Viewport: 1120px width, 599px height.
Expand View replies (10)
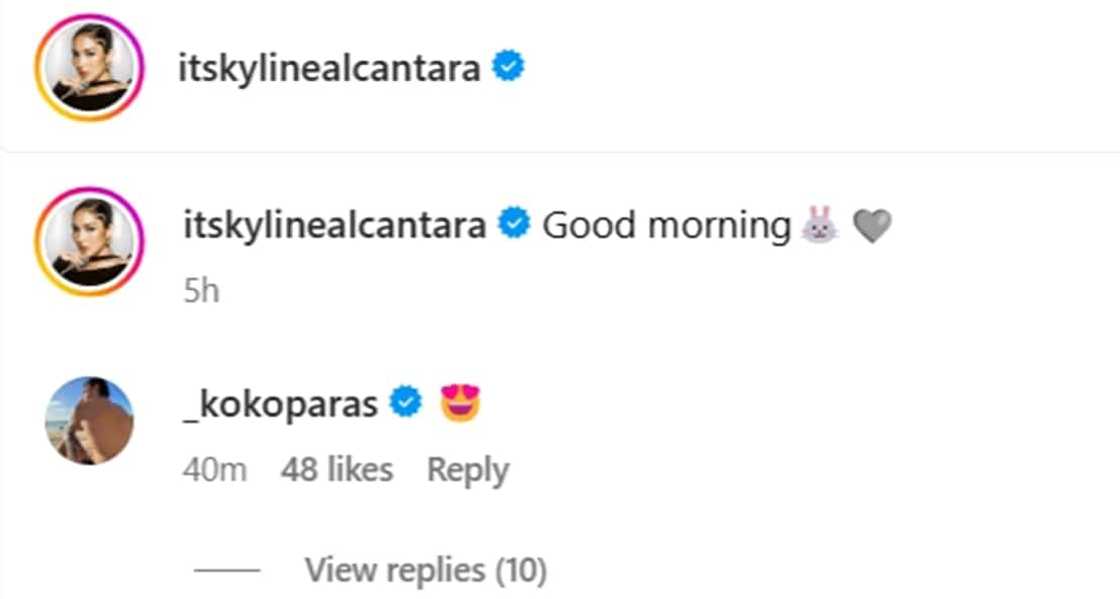click(x=426, y=570)
